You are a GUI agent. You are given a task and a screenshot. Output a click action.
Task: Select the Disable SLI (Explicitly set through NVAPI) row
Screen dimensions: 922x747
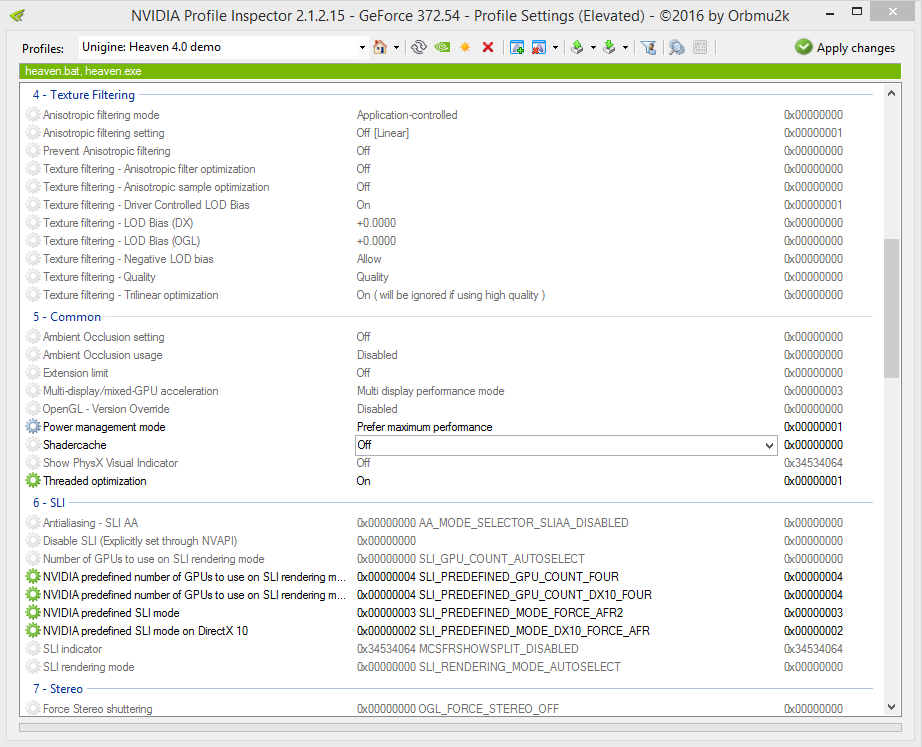pos(140,541)
